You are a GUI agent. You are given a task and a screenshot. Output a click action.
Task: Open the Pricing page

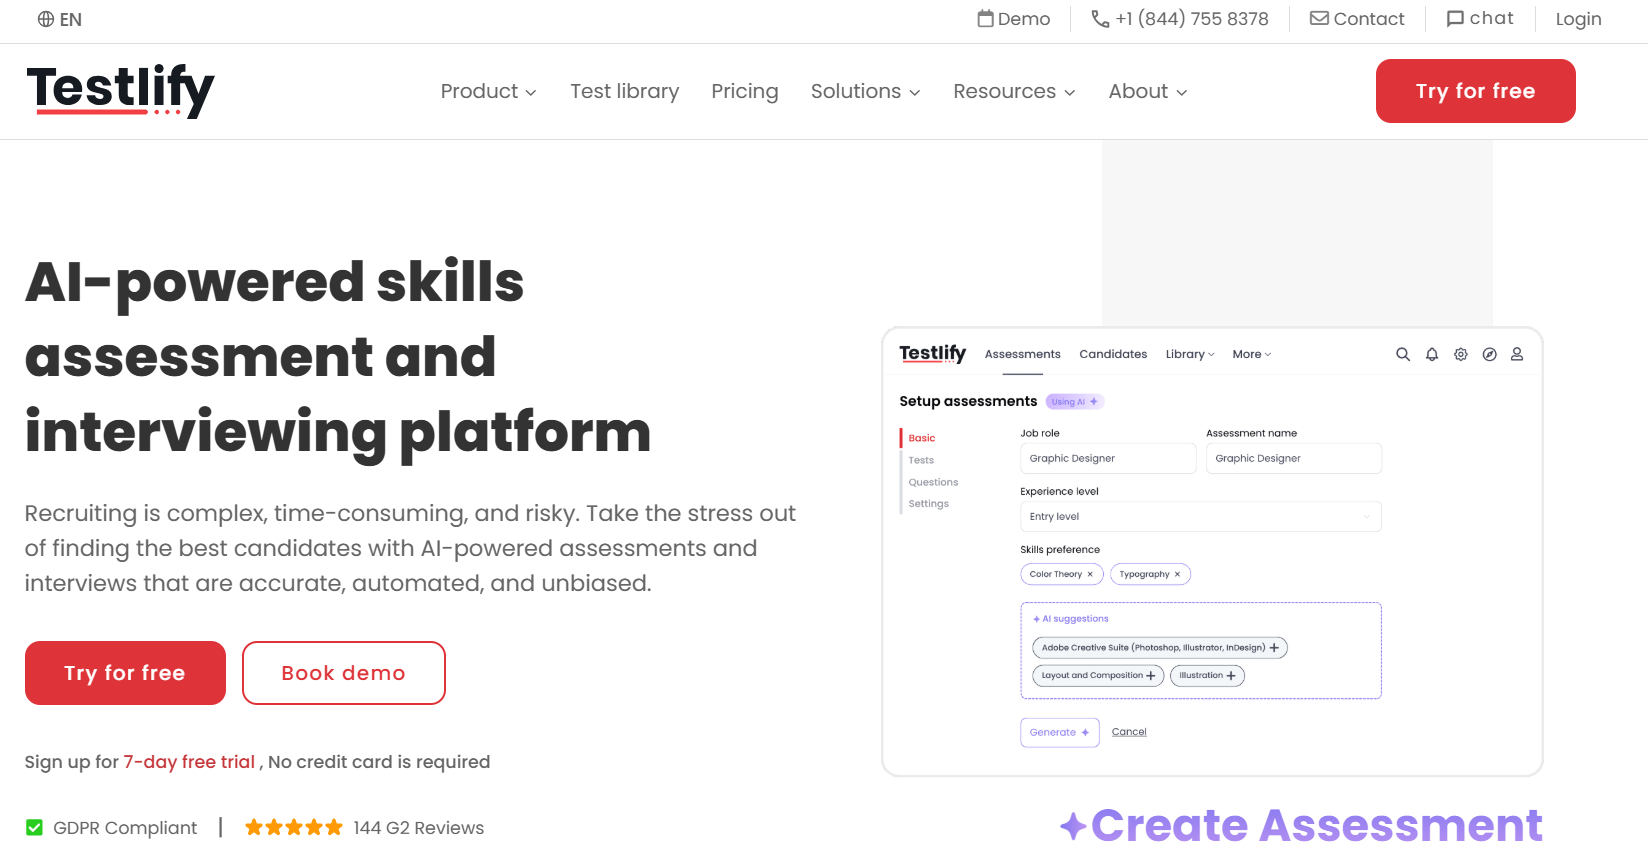point(745,91)
